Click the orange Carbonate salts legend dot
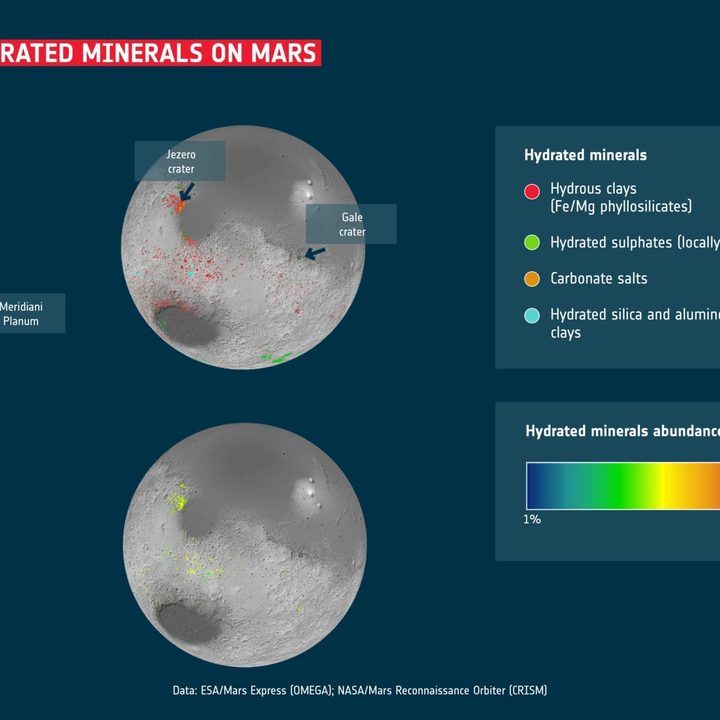Viewport: 720px width, 720px height. tap(532, 279)
